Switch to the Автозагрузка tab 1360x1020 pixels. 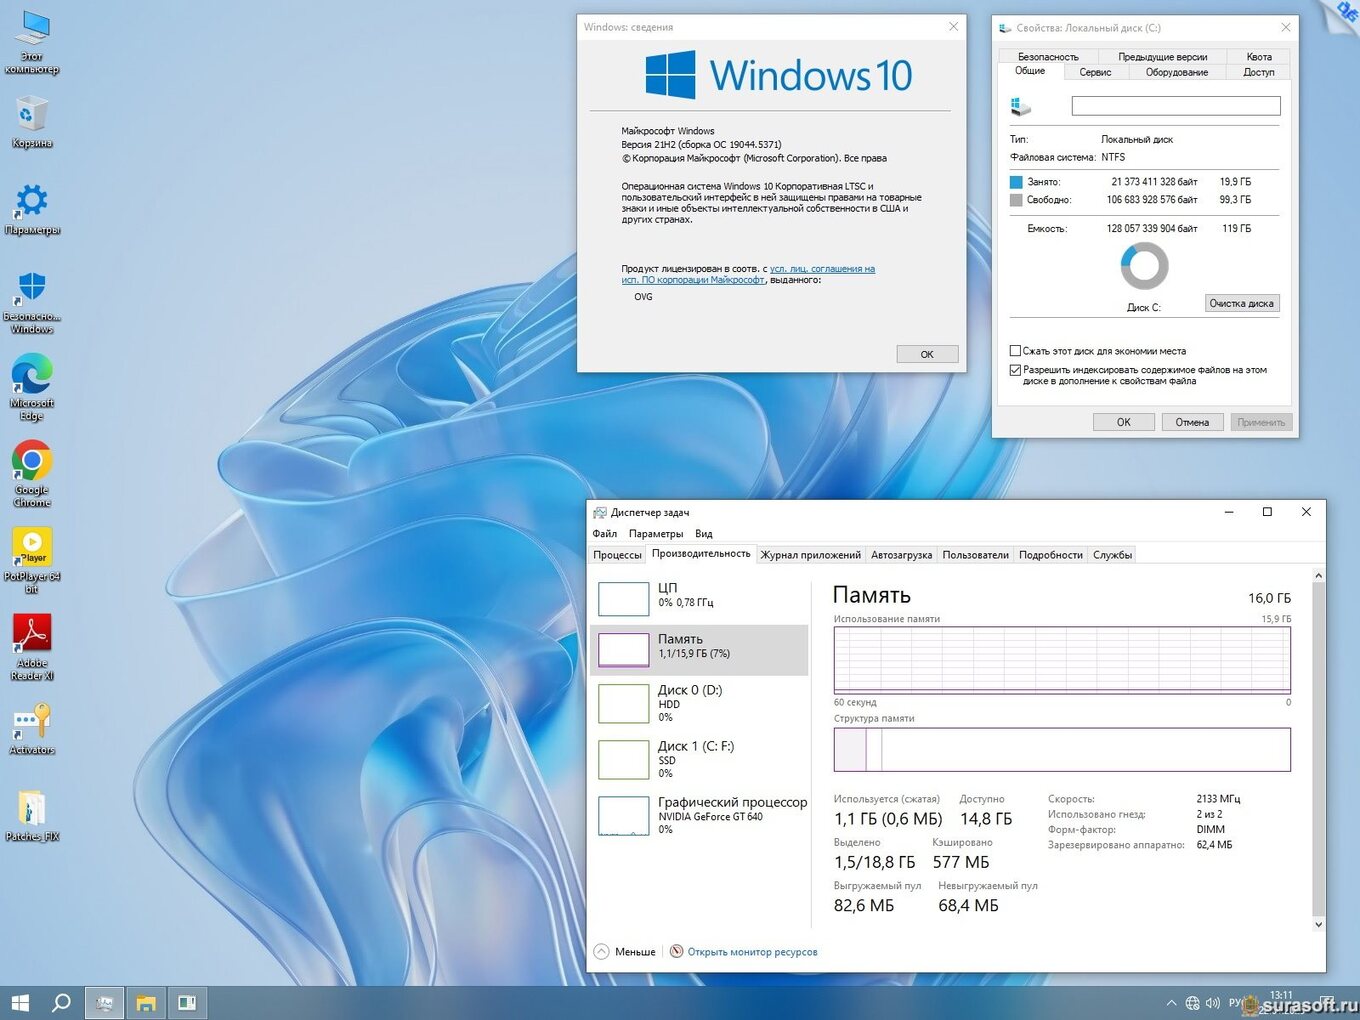[x=901, y=555]
